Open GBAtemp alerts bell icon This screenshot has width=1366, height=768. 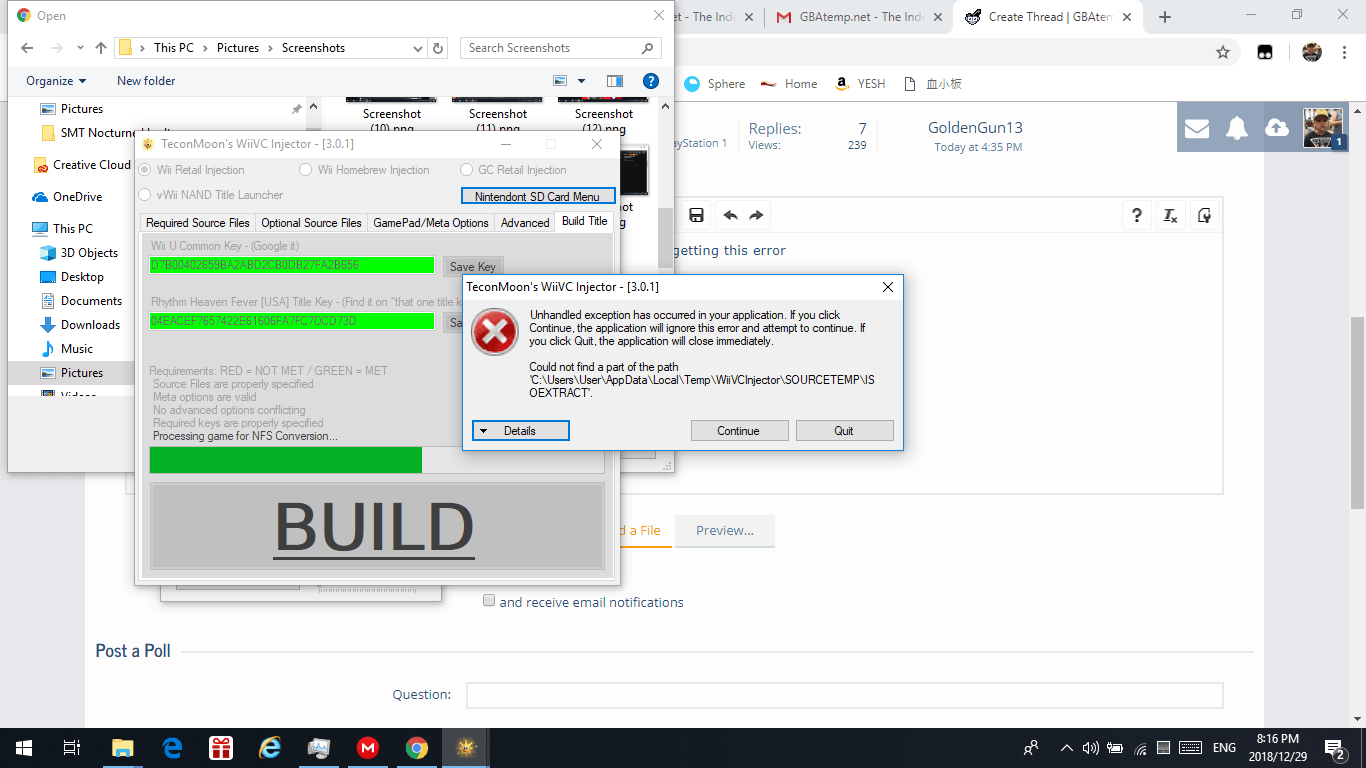click(x=1237, y=128)
